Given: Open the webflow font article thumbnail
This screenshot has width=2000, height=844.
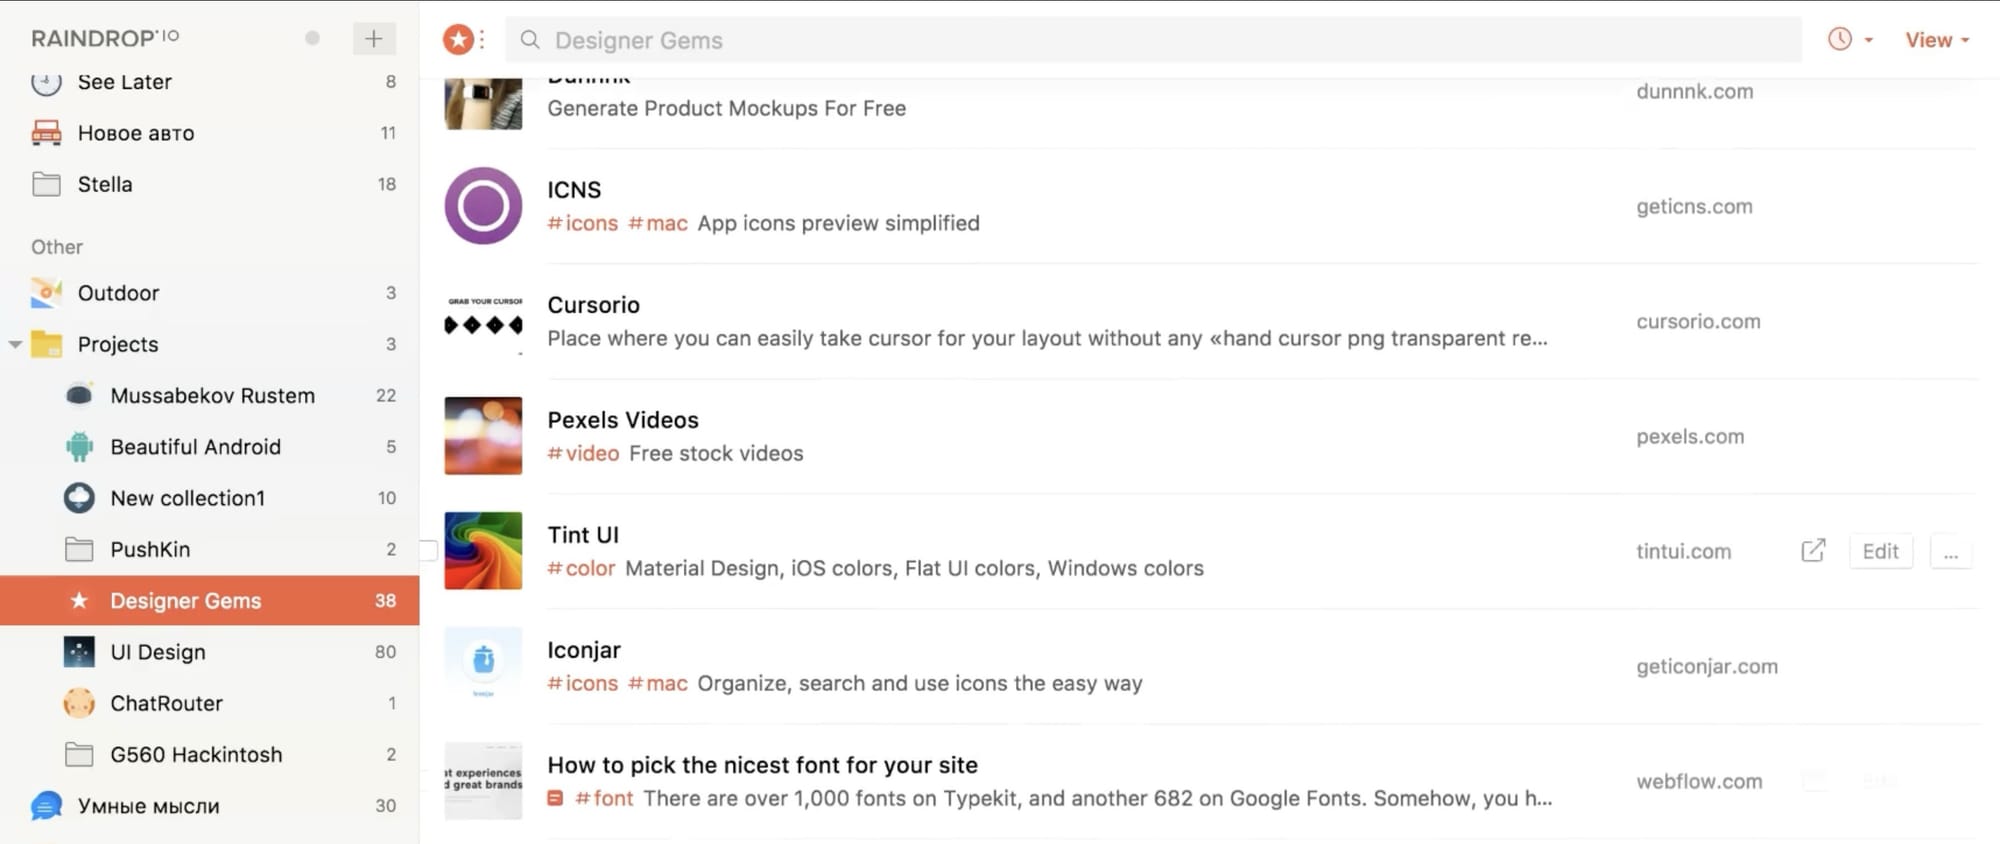Looking at the screenshot, I should pyautogui.click(x=483, y=781).
